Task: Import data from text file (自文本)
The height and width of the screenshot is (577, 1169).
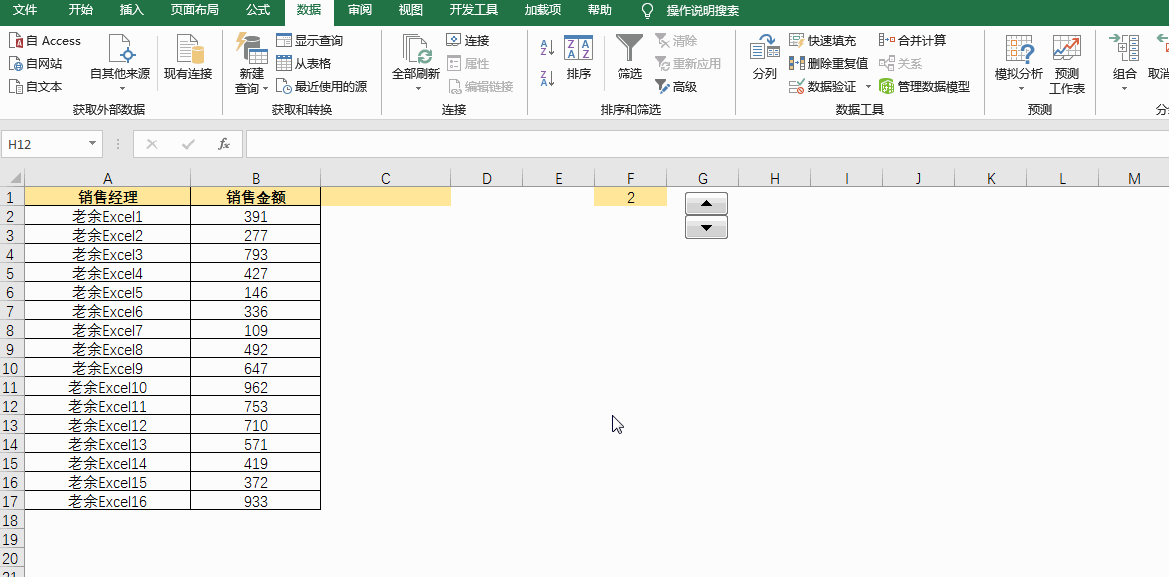Action: [x=36, y=86]
